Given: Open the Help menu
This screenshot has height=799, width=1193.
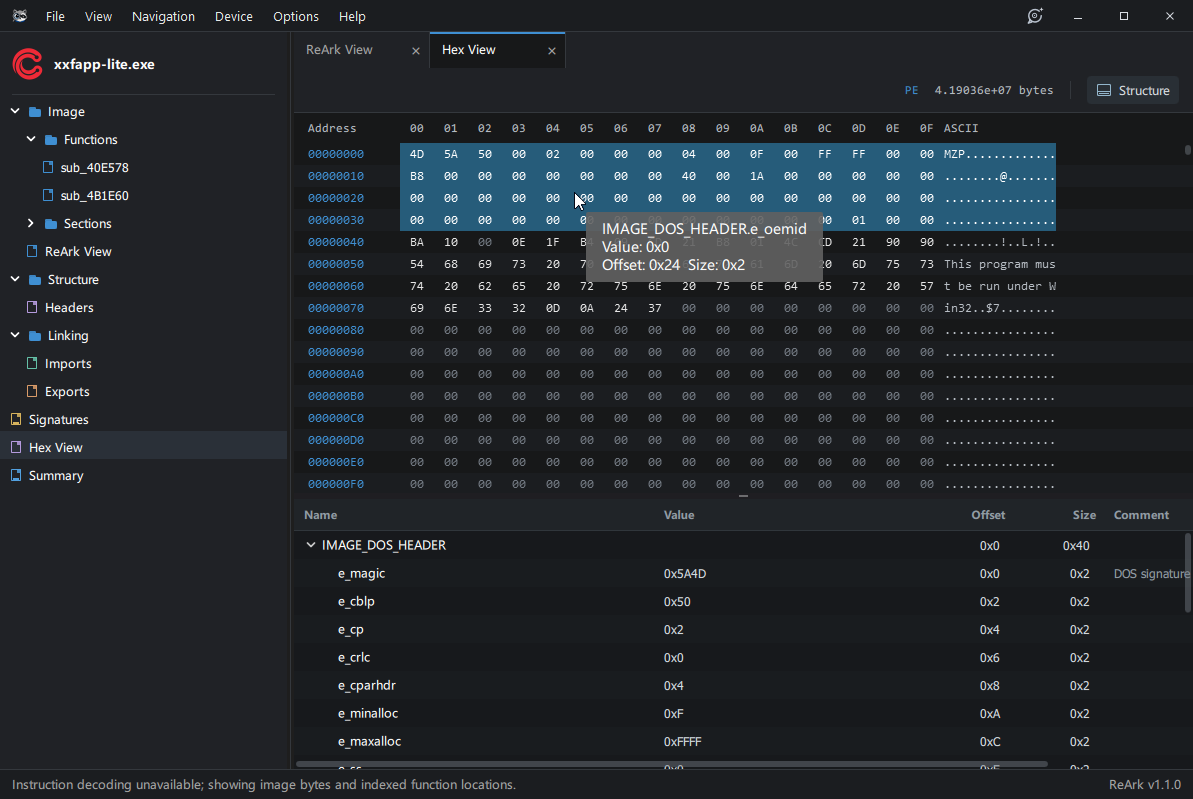Looking at the screenshot, I should coord(352,16).
